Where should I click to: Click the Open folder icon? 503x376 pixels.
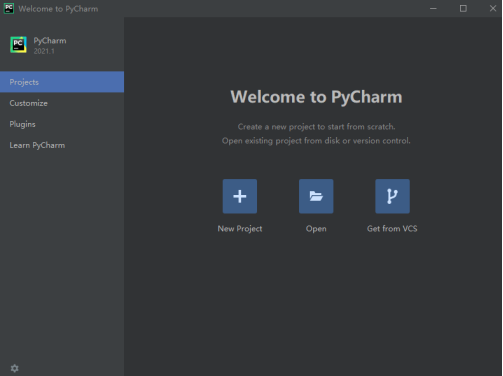point(316,196)
